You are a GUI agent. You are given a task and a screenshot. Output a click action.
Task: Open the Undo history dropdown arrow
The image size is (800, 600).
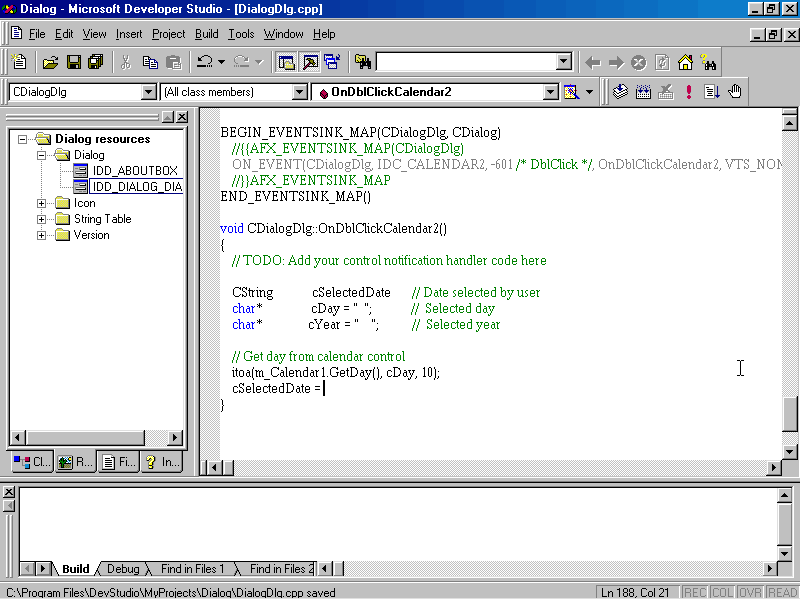click(221, 62)
